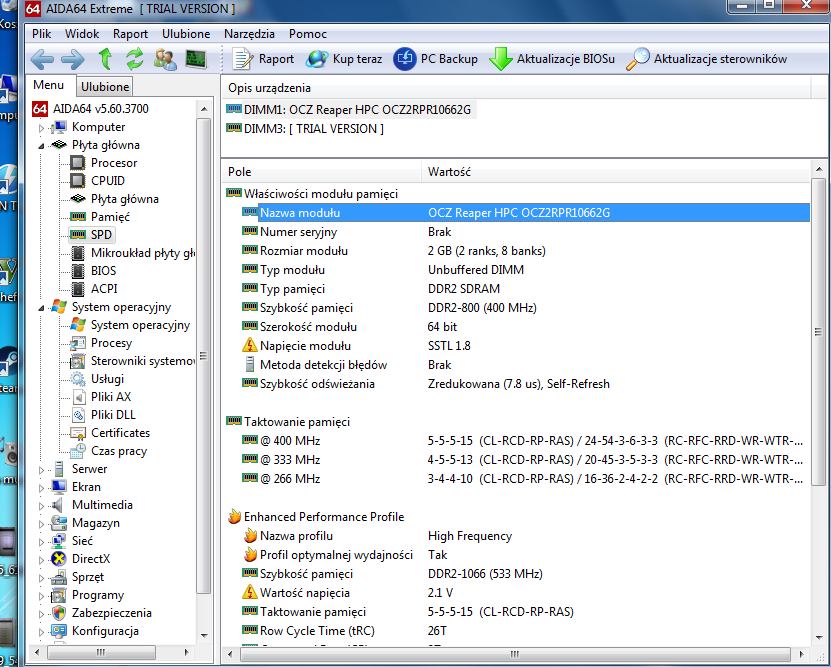Select Pliki DLL in the tree

pyautogui.click(x=113, y=415)
